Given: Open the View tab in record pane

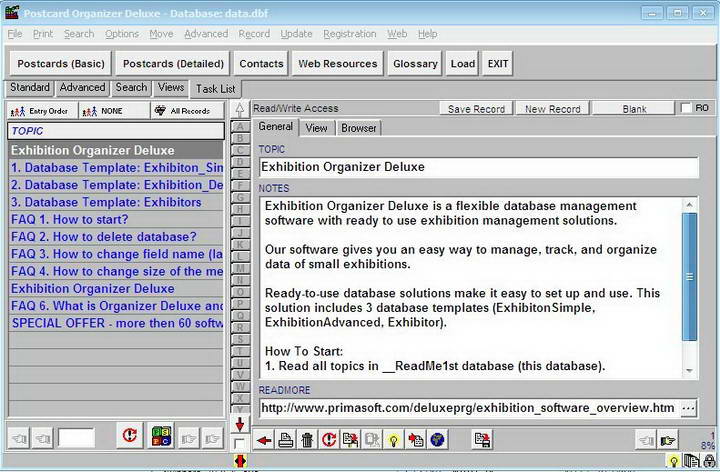Looking at the screenshot, I should tap(316, 128).
